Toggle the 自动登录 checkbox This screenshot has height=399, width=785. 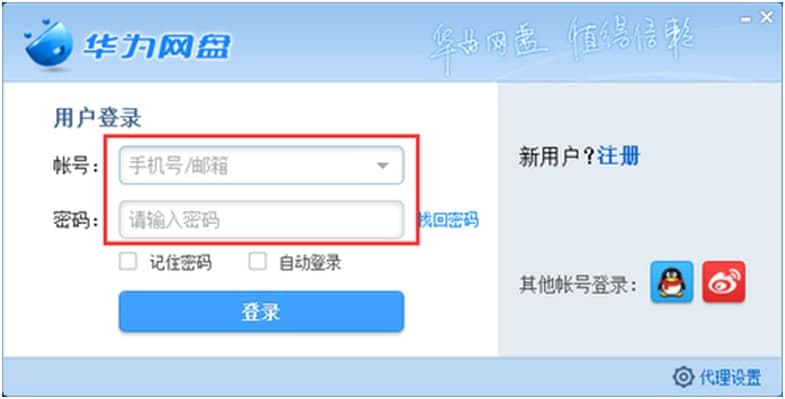coord(257,262)
